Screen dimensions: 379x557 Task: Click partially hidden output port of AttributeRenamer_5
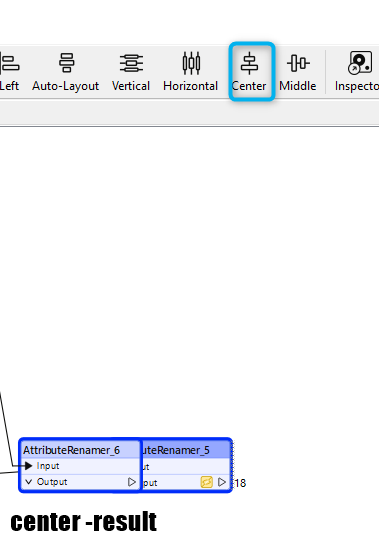(150, 483)
